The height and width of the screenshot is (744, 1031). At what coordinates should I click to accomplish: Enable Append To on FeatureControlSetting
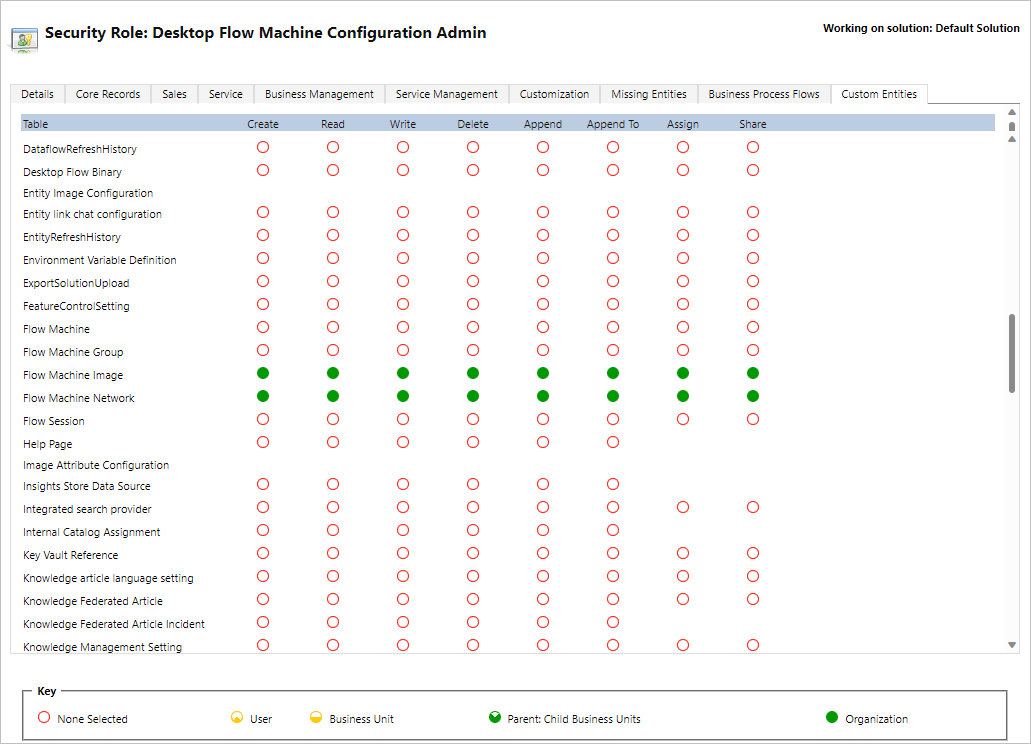point(612,304)
